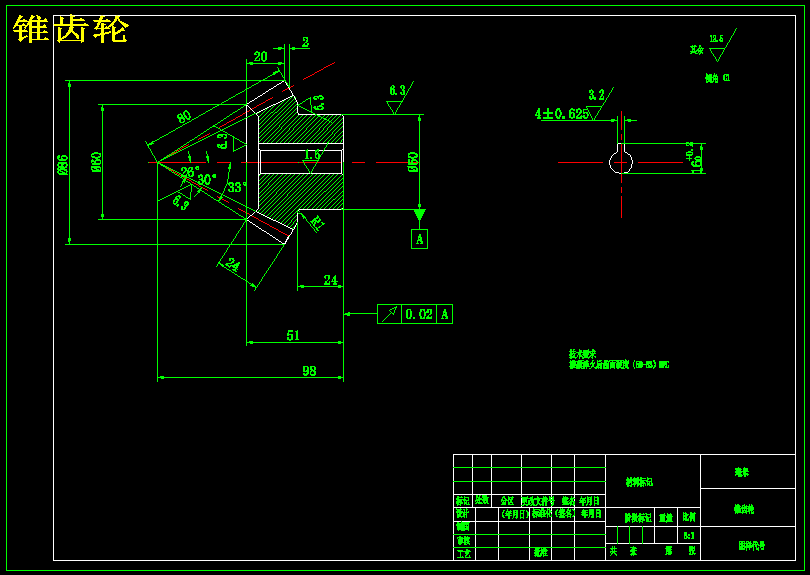
Task: Click the 1.6 roughness value in bore
Action: [x=312, y=155]
